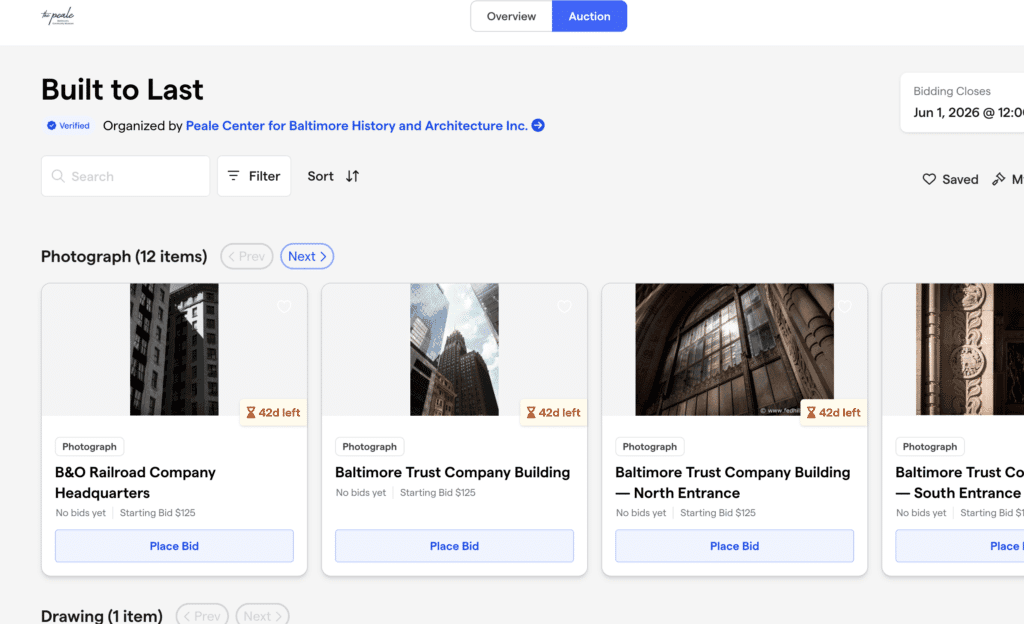Image resolution: width=1024 pixels, height=624 pixels.
Task: Select the Auction tab
Action: pyautogui.click(x=589, y=16)
